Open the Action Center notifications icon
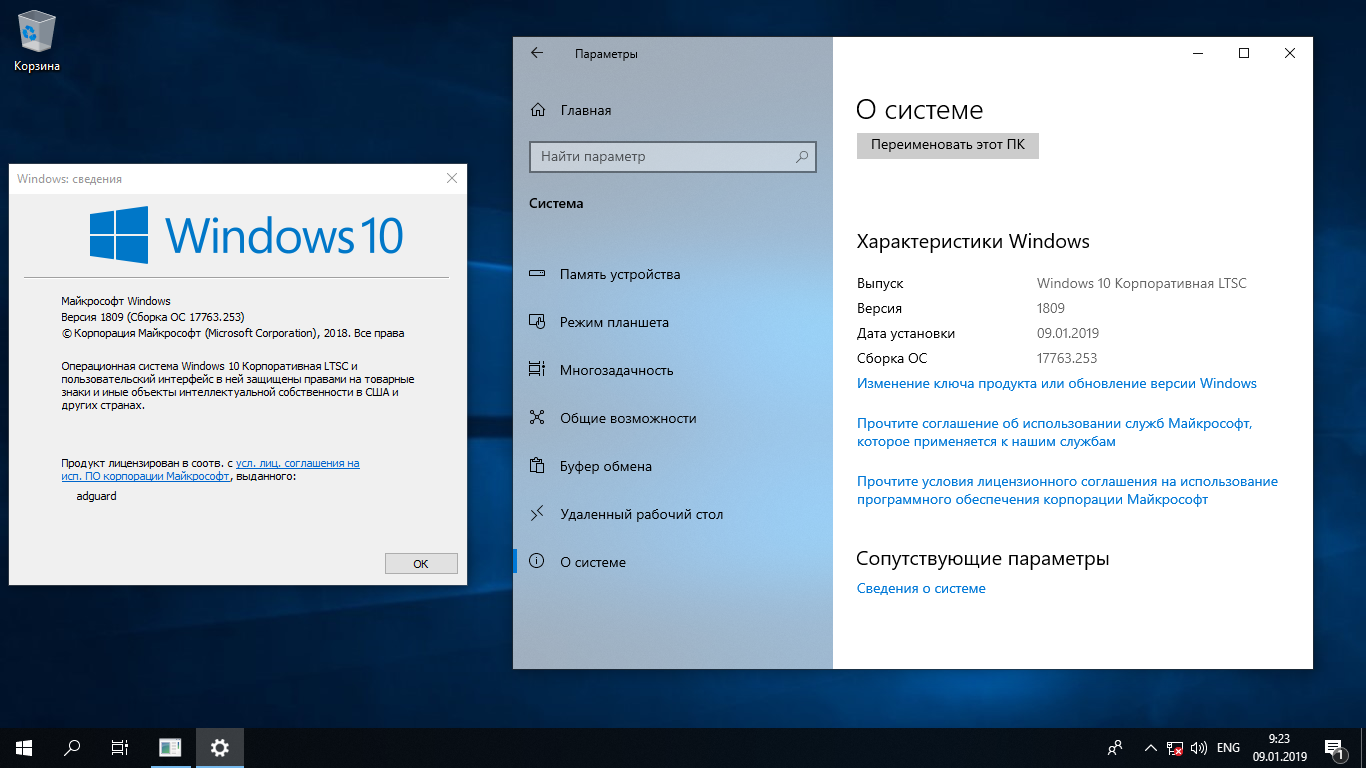Viewport: 1366px width, 768px height. (x=1334, y=748)
